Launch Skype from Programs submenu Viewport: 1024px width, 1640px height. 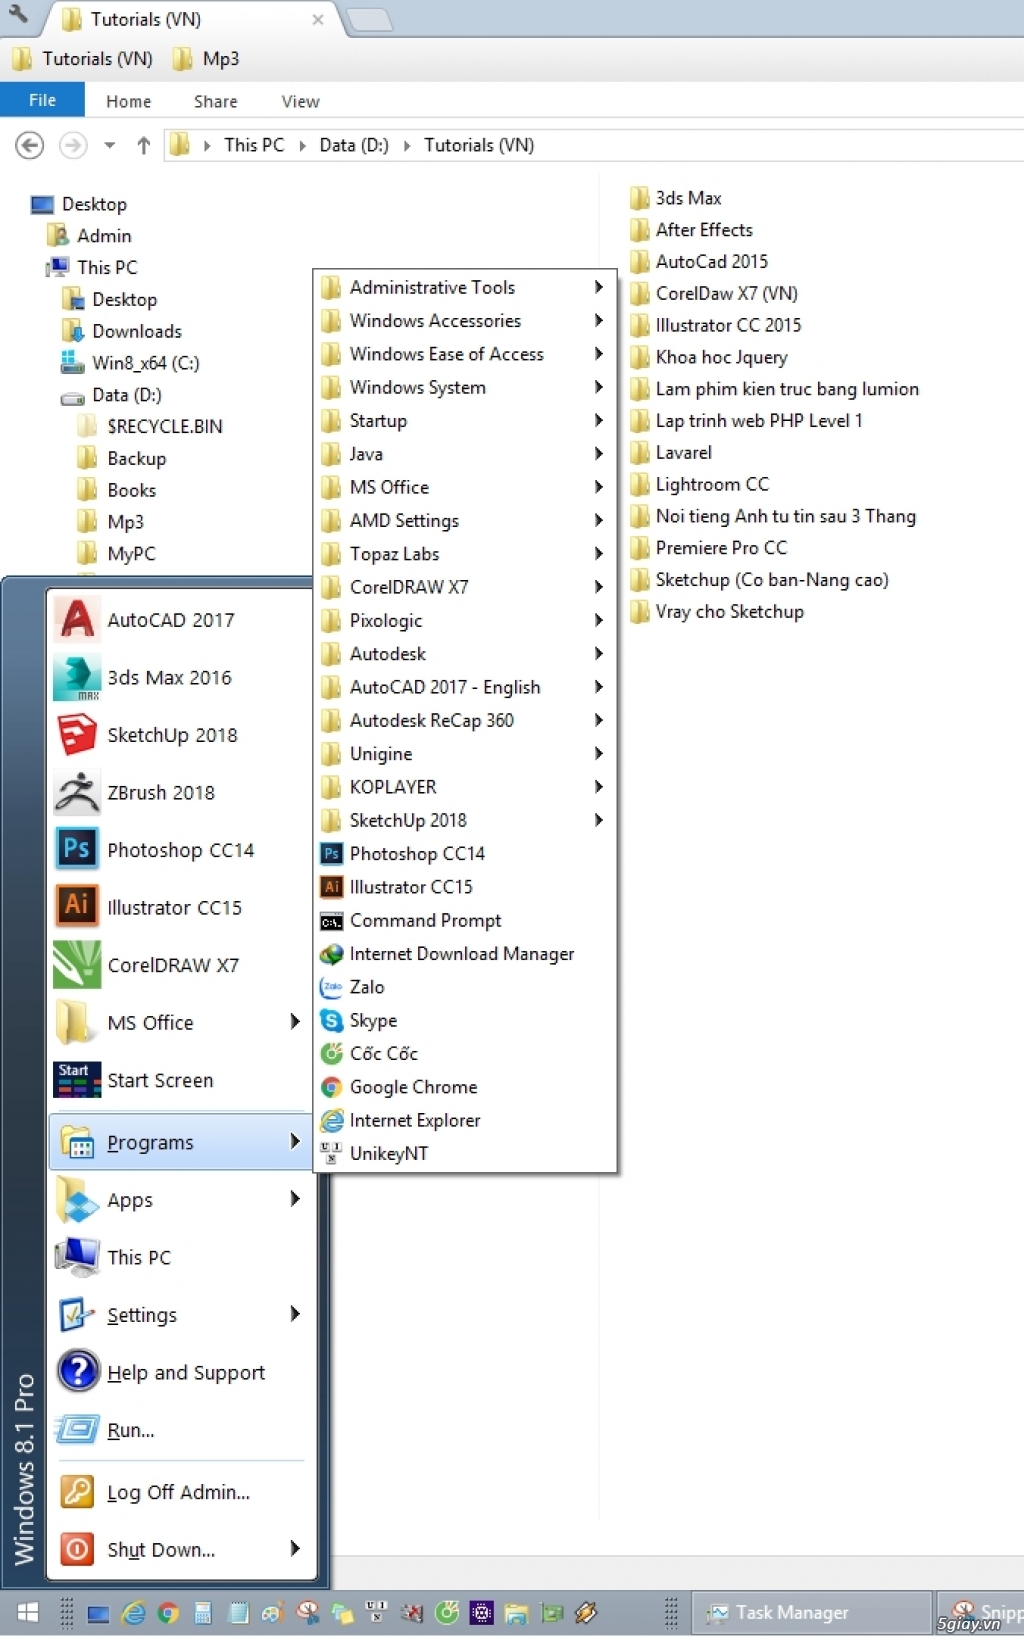(466, 1021)
